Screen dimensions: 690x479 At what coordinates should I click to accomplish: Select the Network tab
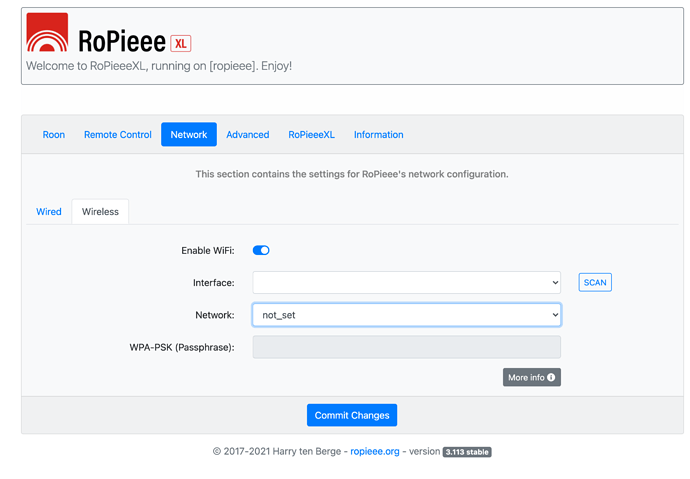pos(189,135)
